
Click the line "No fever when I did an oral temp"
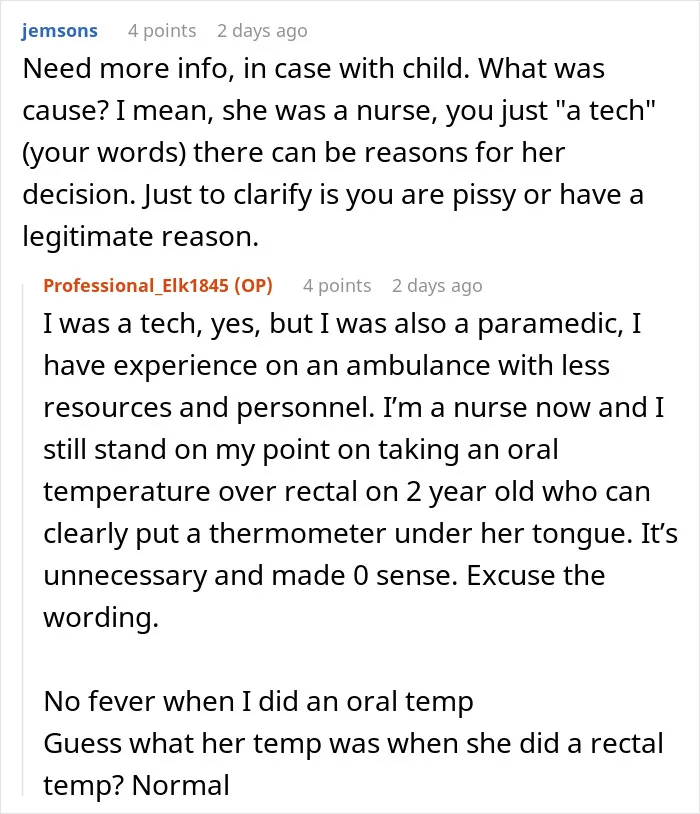coord(259,702)
